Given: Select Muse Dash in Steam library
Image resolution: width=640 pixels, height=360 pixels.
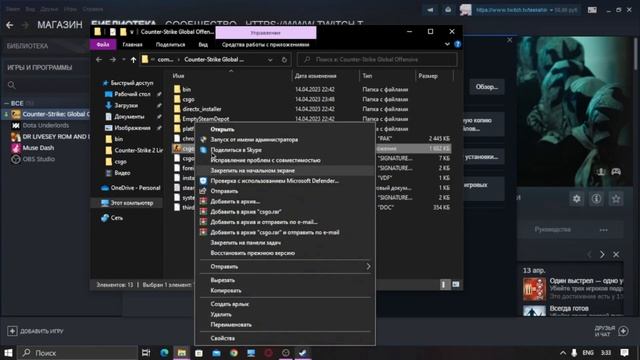Looking at the screenshot, I should [x=38, y=148].
